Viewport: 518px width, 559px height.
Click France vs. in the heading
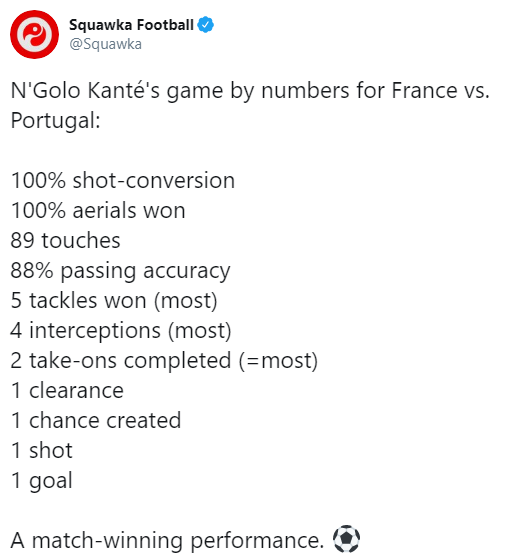[440, 91]
